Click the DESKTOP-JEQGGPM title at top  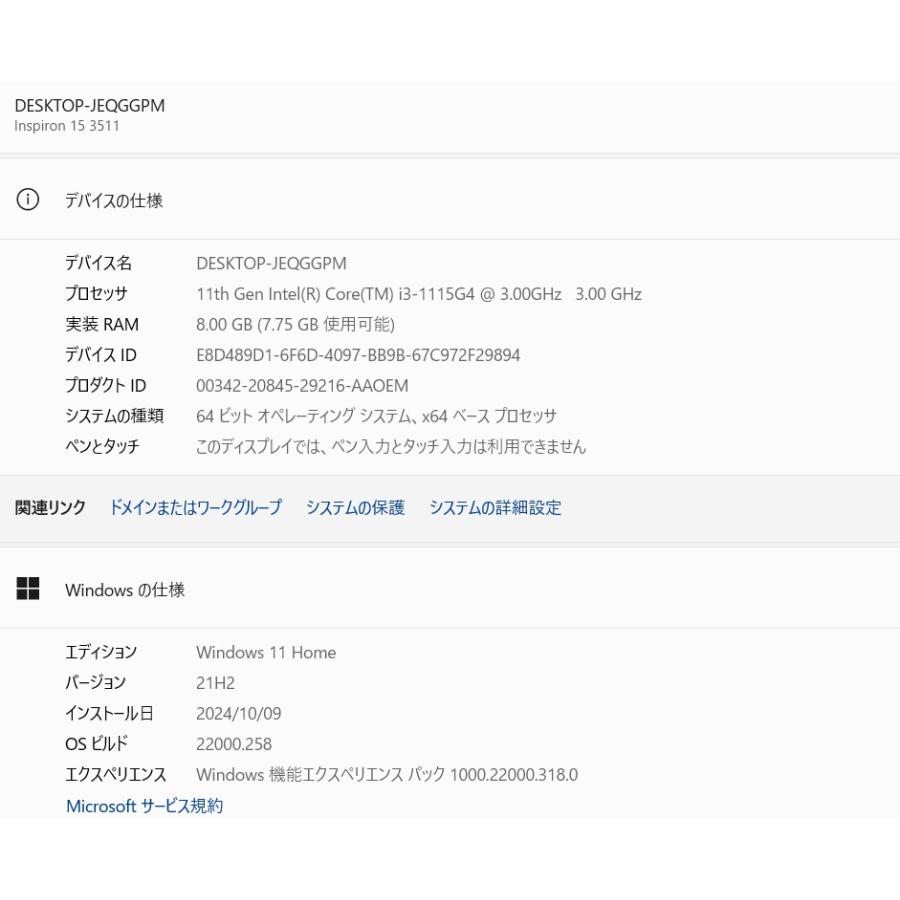(90, 106)
